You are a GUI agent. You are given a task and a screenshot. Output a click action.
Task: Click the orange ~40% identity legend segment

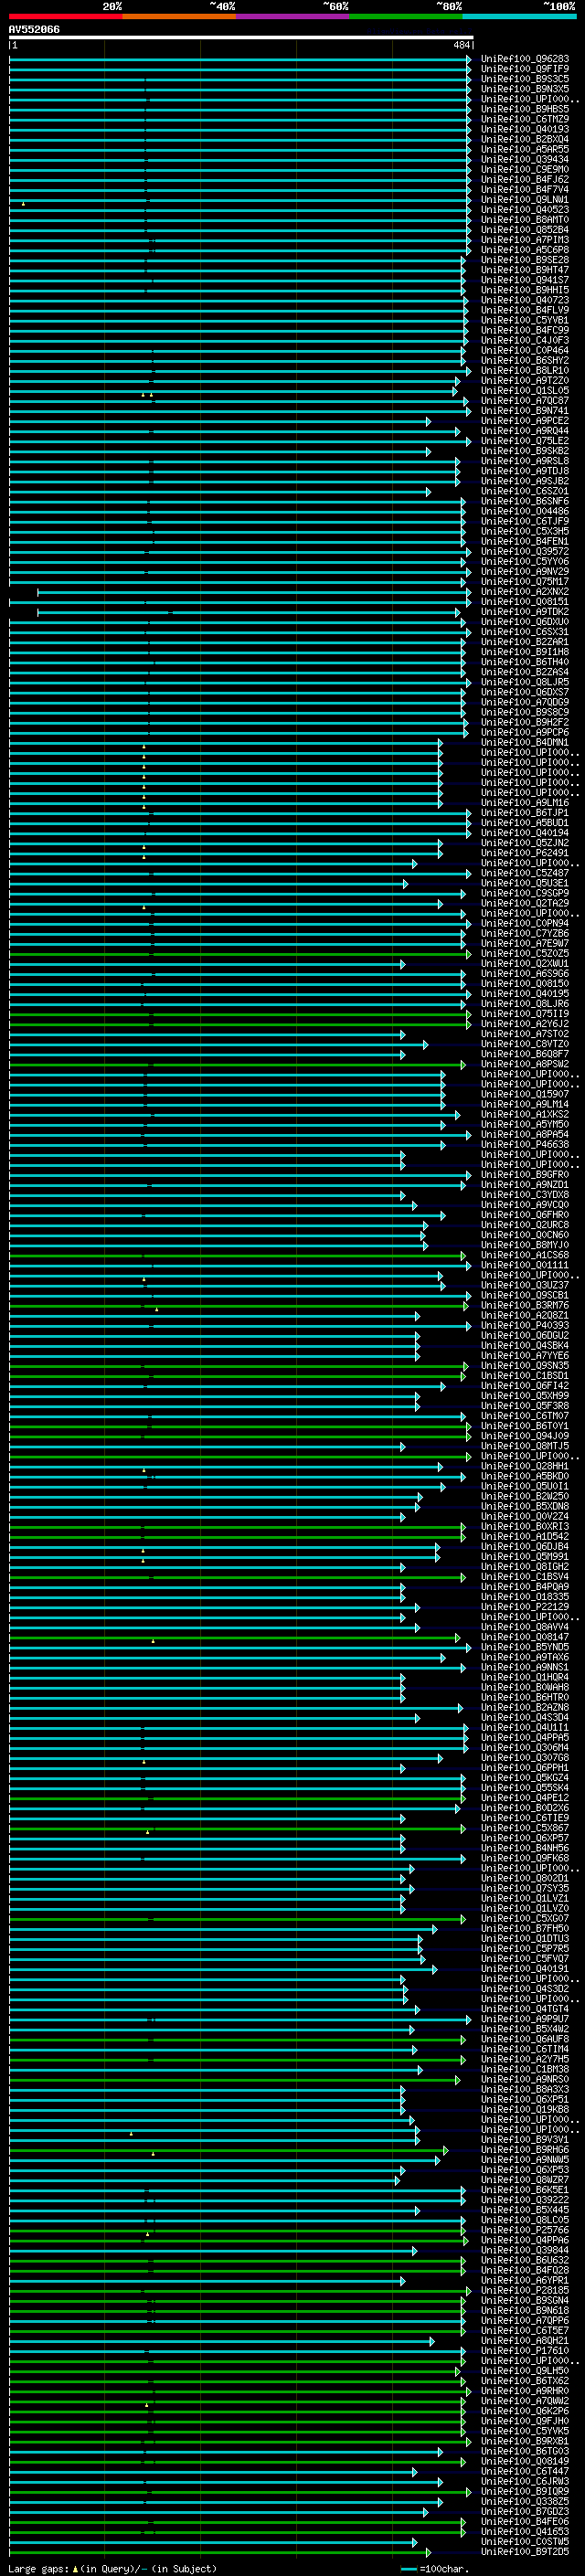pyautogui.click(x=179, y=16)
